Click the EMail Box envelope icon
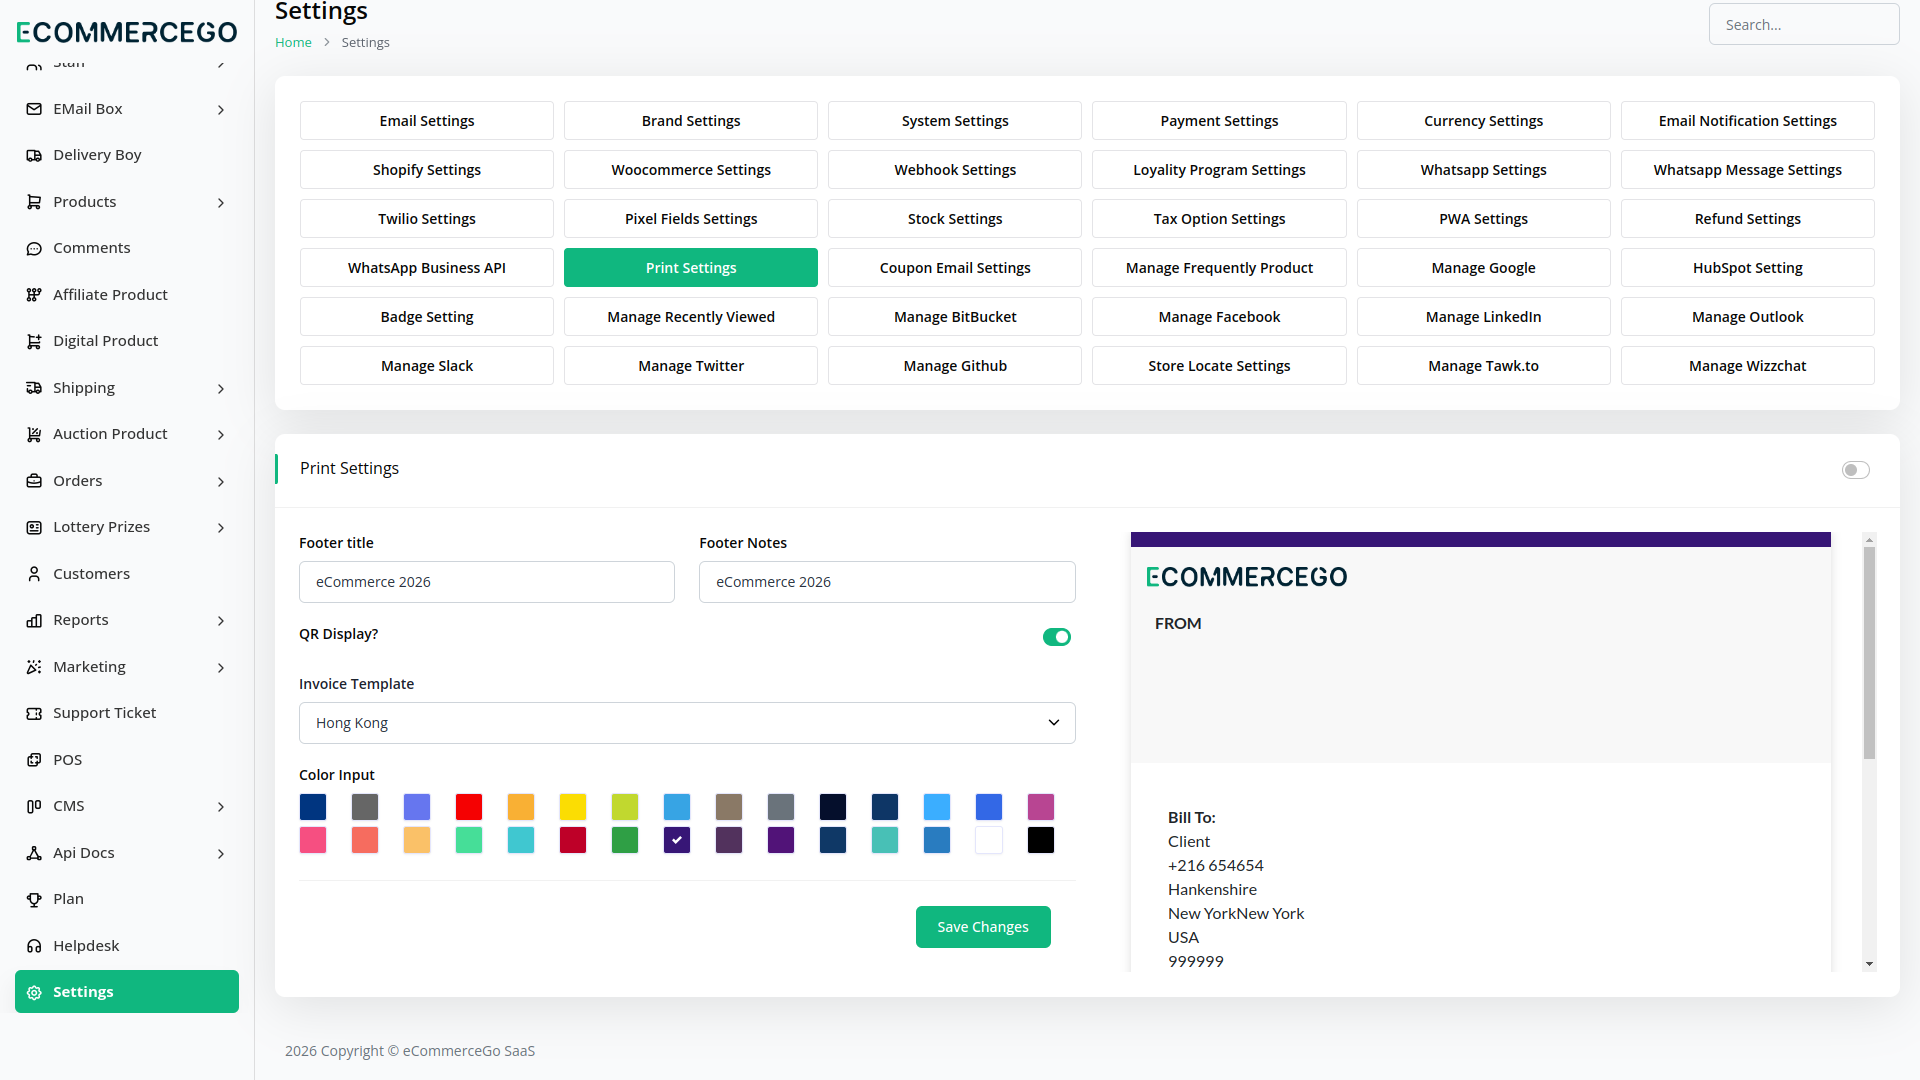The width and height of the screenshot is (1920, 1080). coord(34,109)
